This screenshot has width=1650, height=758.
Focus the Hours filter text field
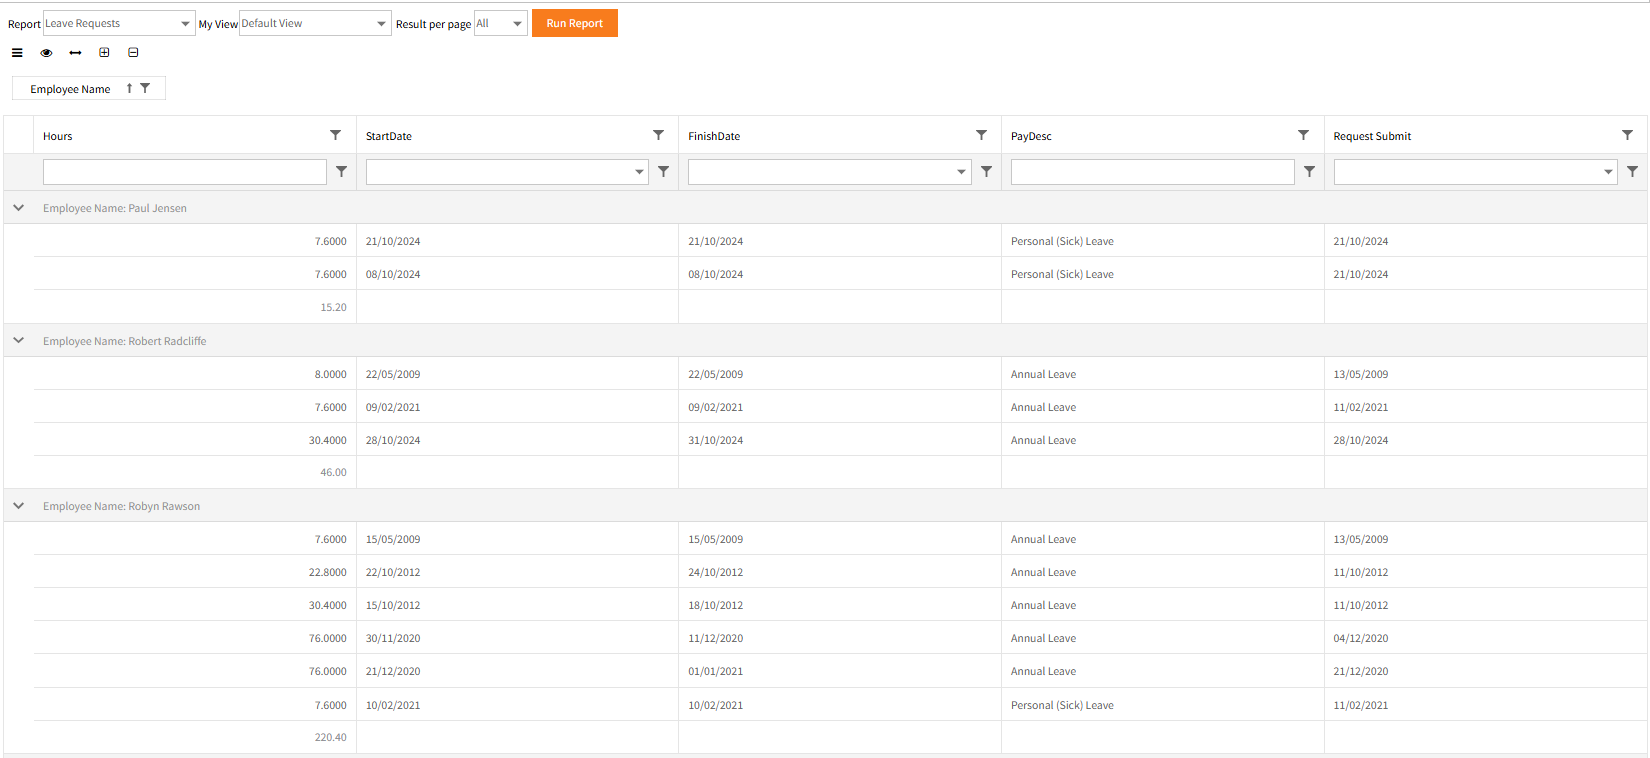[x=185, y=172]
